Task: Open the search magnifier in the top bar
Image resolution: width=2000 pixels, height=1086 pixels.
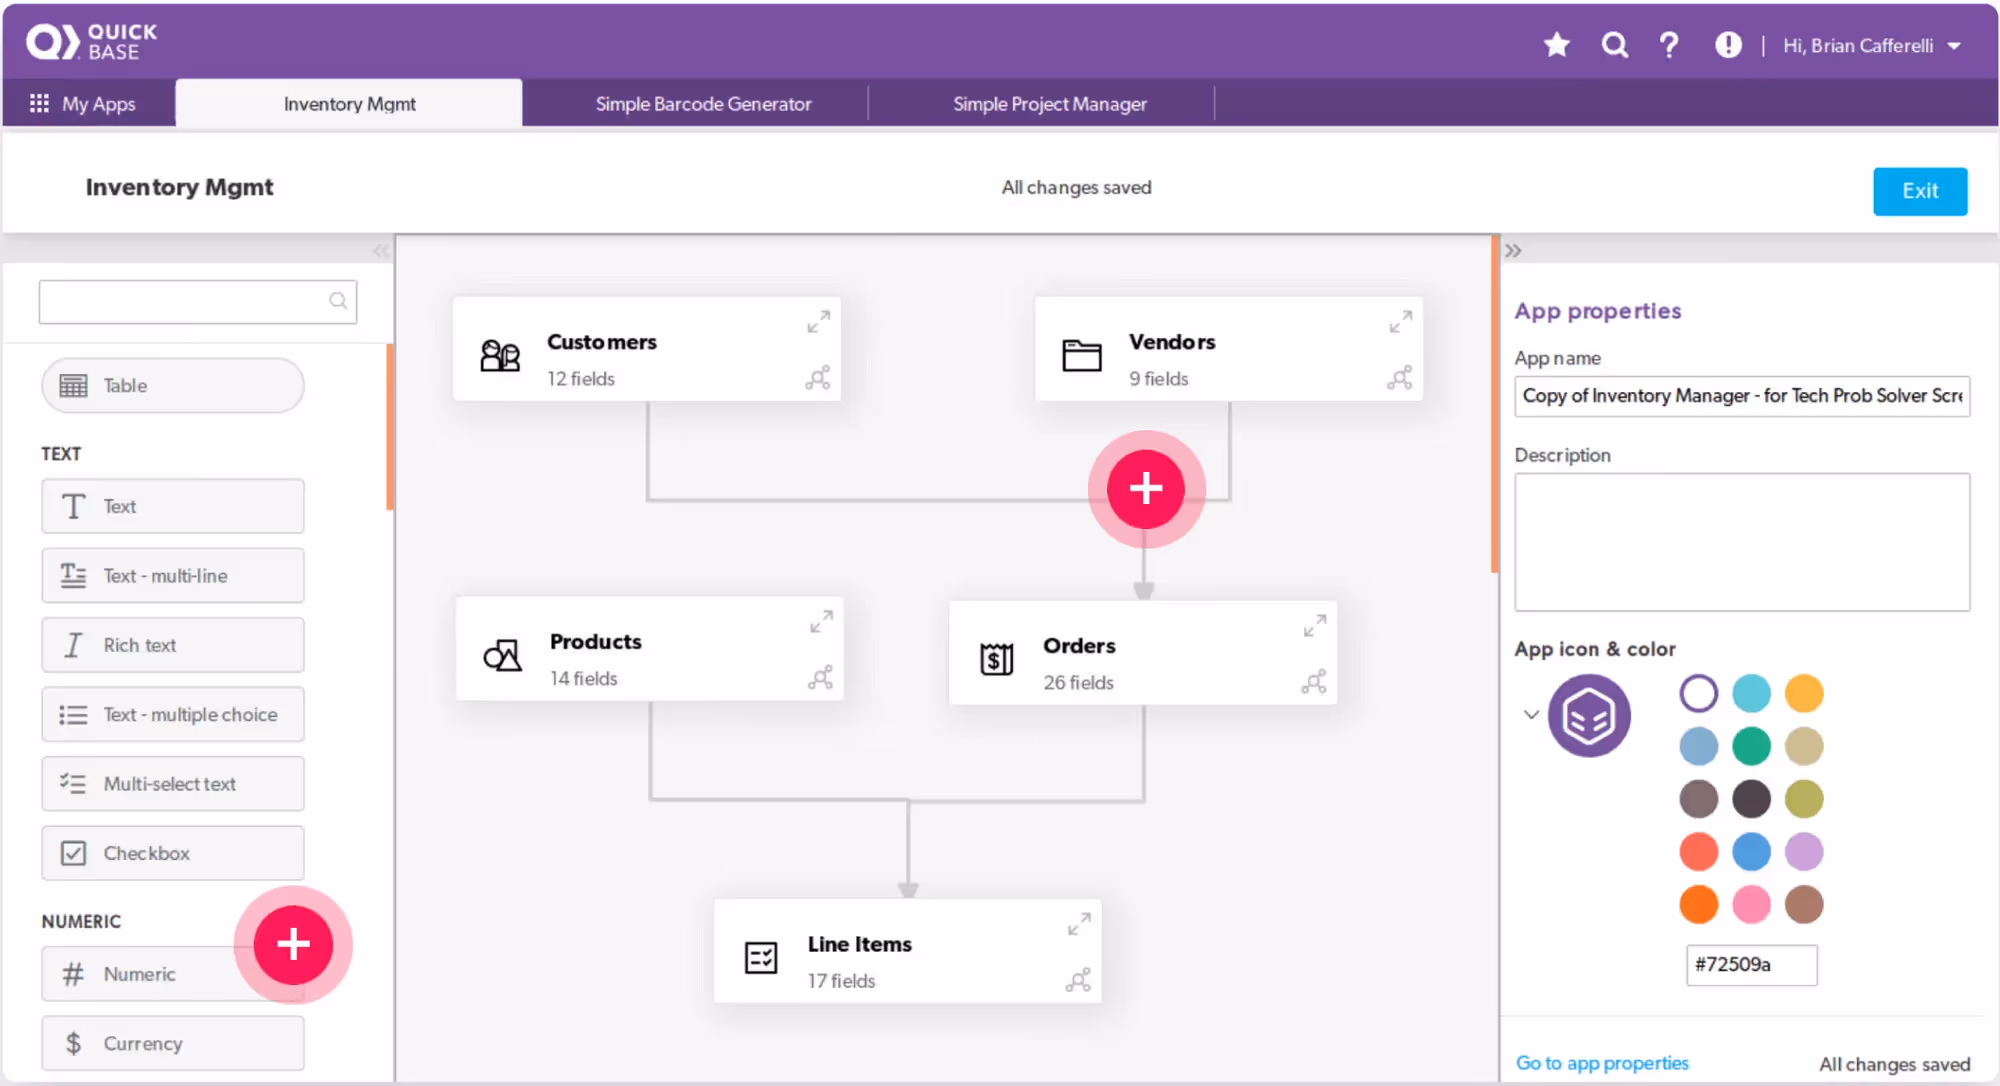Action: point(1614,44)
